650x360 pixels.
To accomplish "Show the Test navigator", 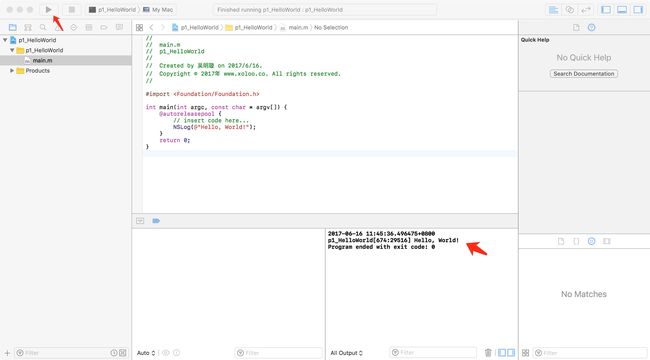I will pos(73,27).
